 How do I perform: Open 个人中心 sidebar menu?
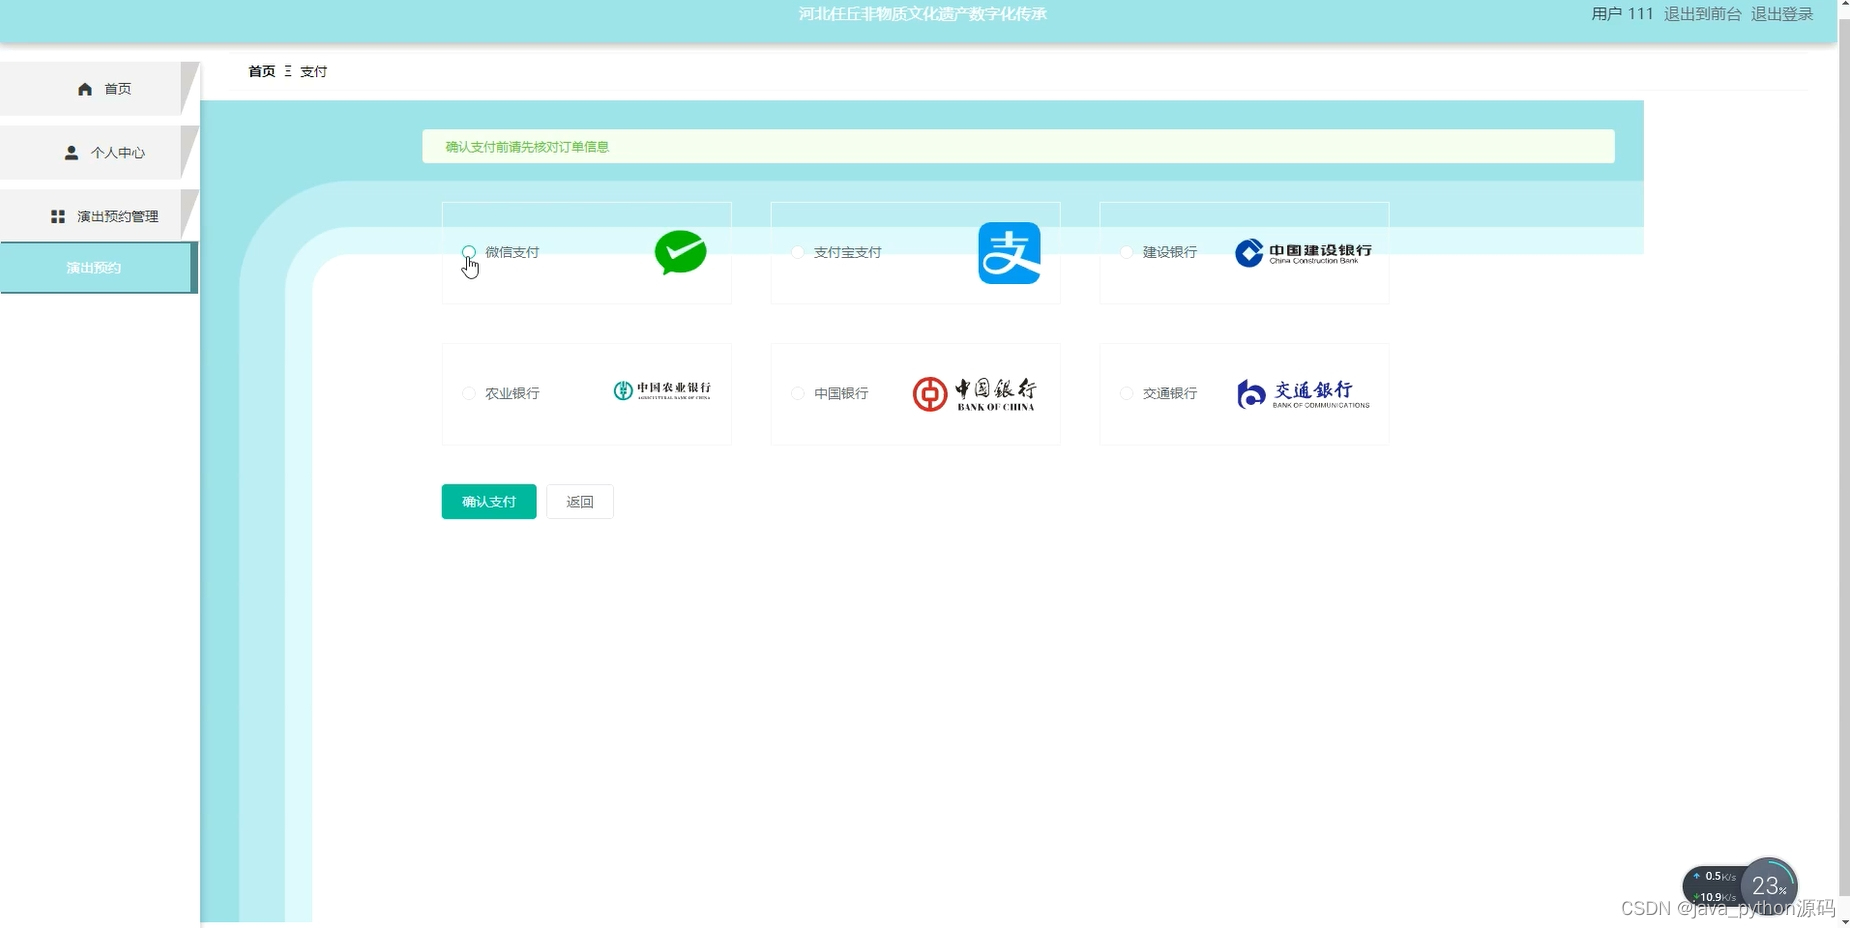(x=98, y=153)
